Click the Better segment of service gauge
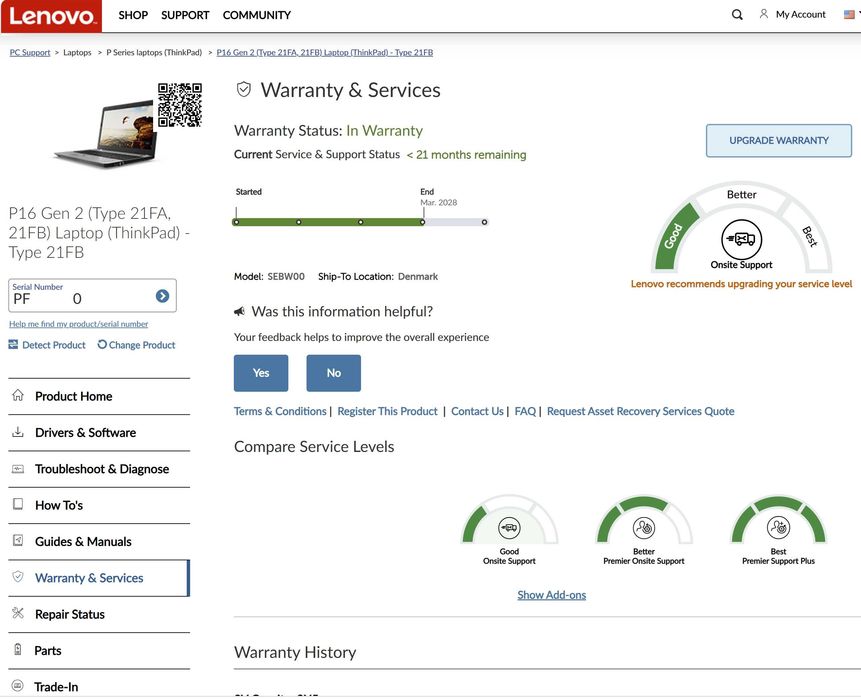The image size is (861, 699). tap(741, 194)
